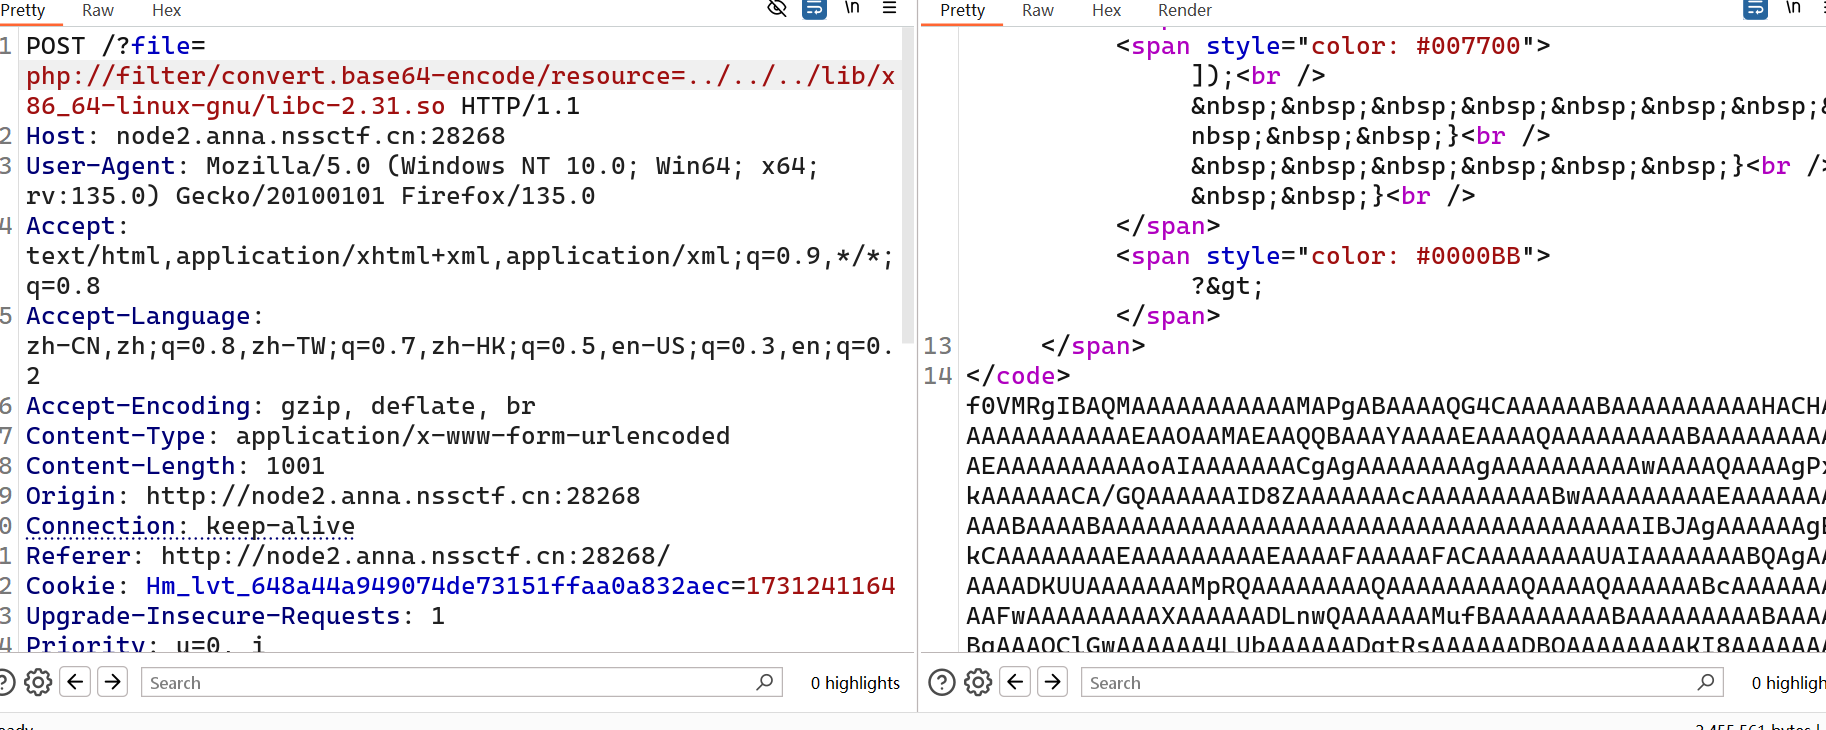1826x730 pixels.
Task: Switch request view to Hex tab
Action: pos(166,10)
